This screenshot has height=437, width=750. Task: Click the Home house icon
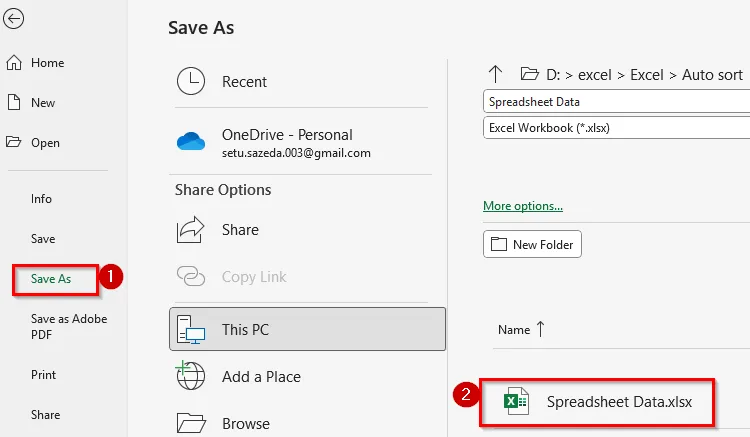point(14,63)
